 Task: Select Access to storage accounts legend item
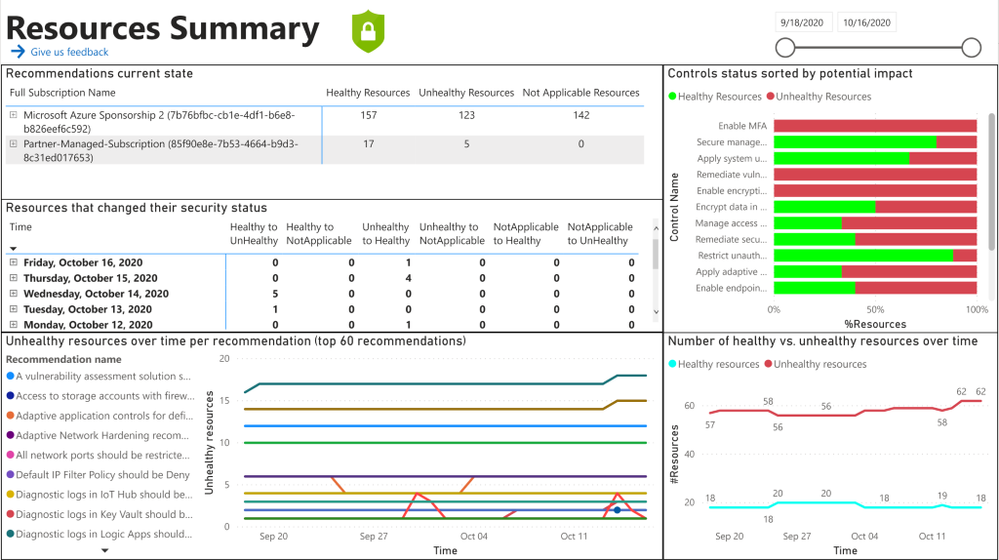[x=100, y=396]
